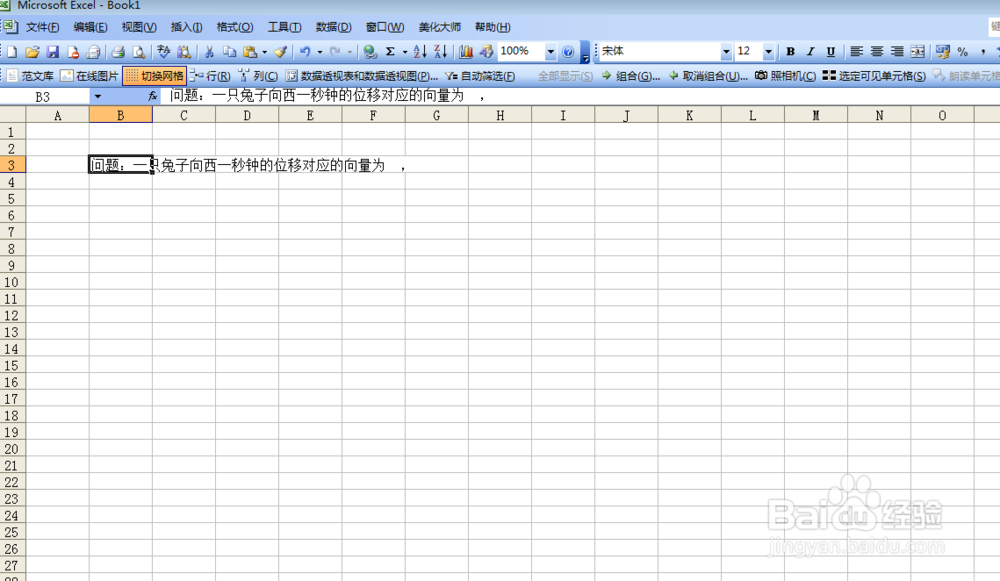The width and height of the screenshot is (1000, 581).
Task: Click the 列(C) button
Action: click(x=258, y=76)
